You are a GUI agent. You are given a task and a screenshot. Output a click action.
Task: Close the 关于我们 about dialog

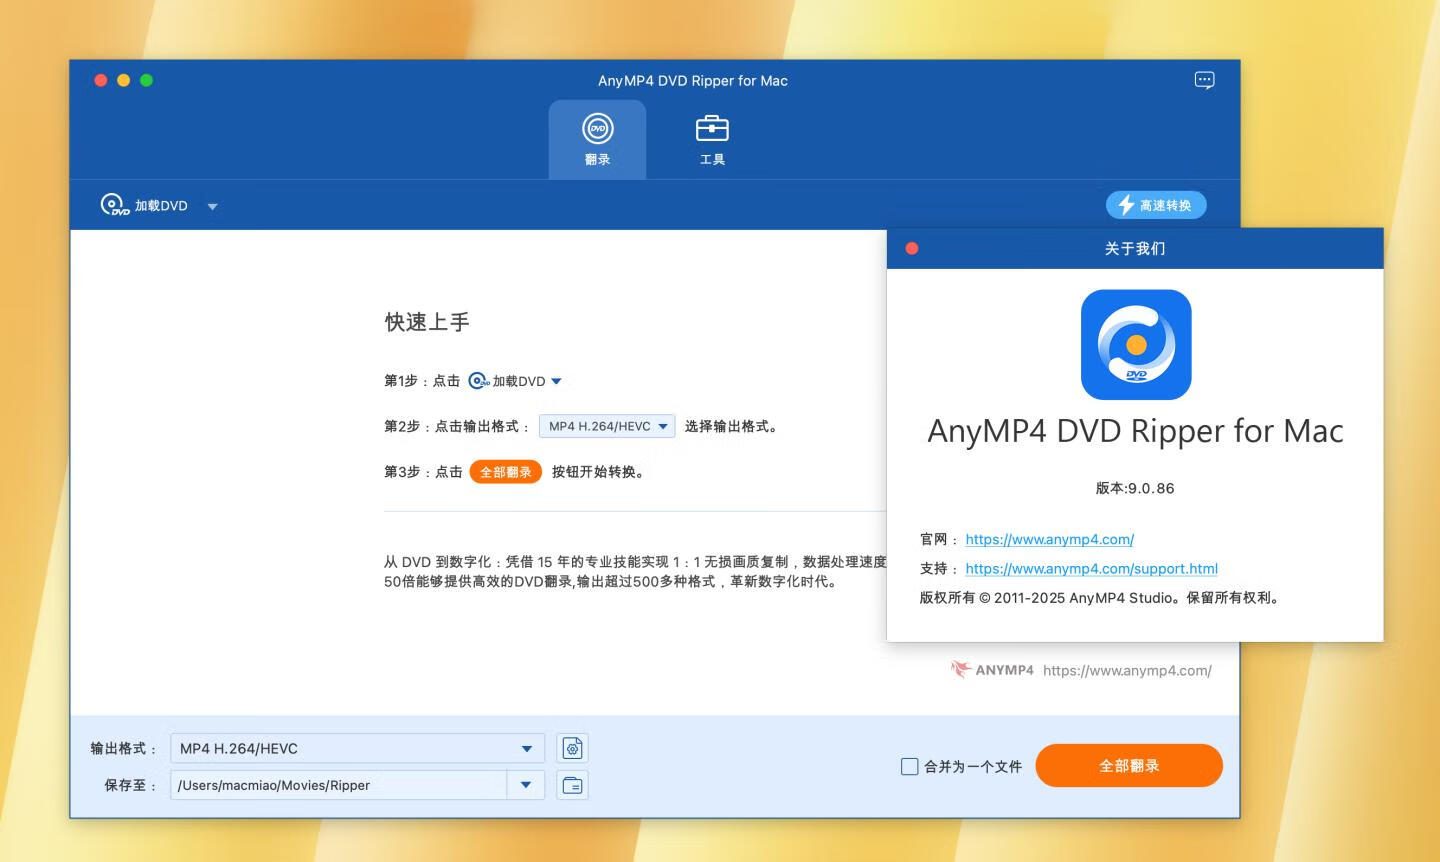click(912, 248)
